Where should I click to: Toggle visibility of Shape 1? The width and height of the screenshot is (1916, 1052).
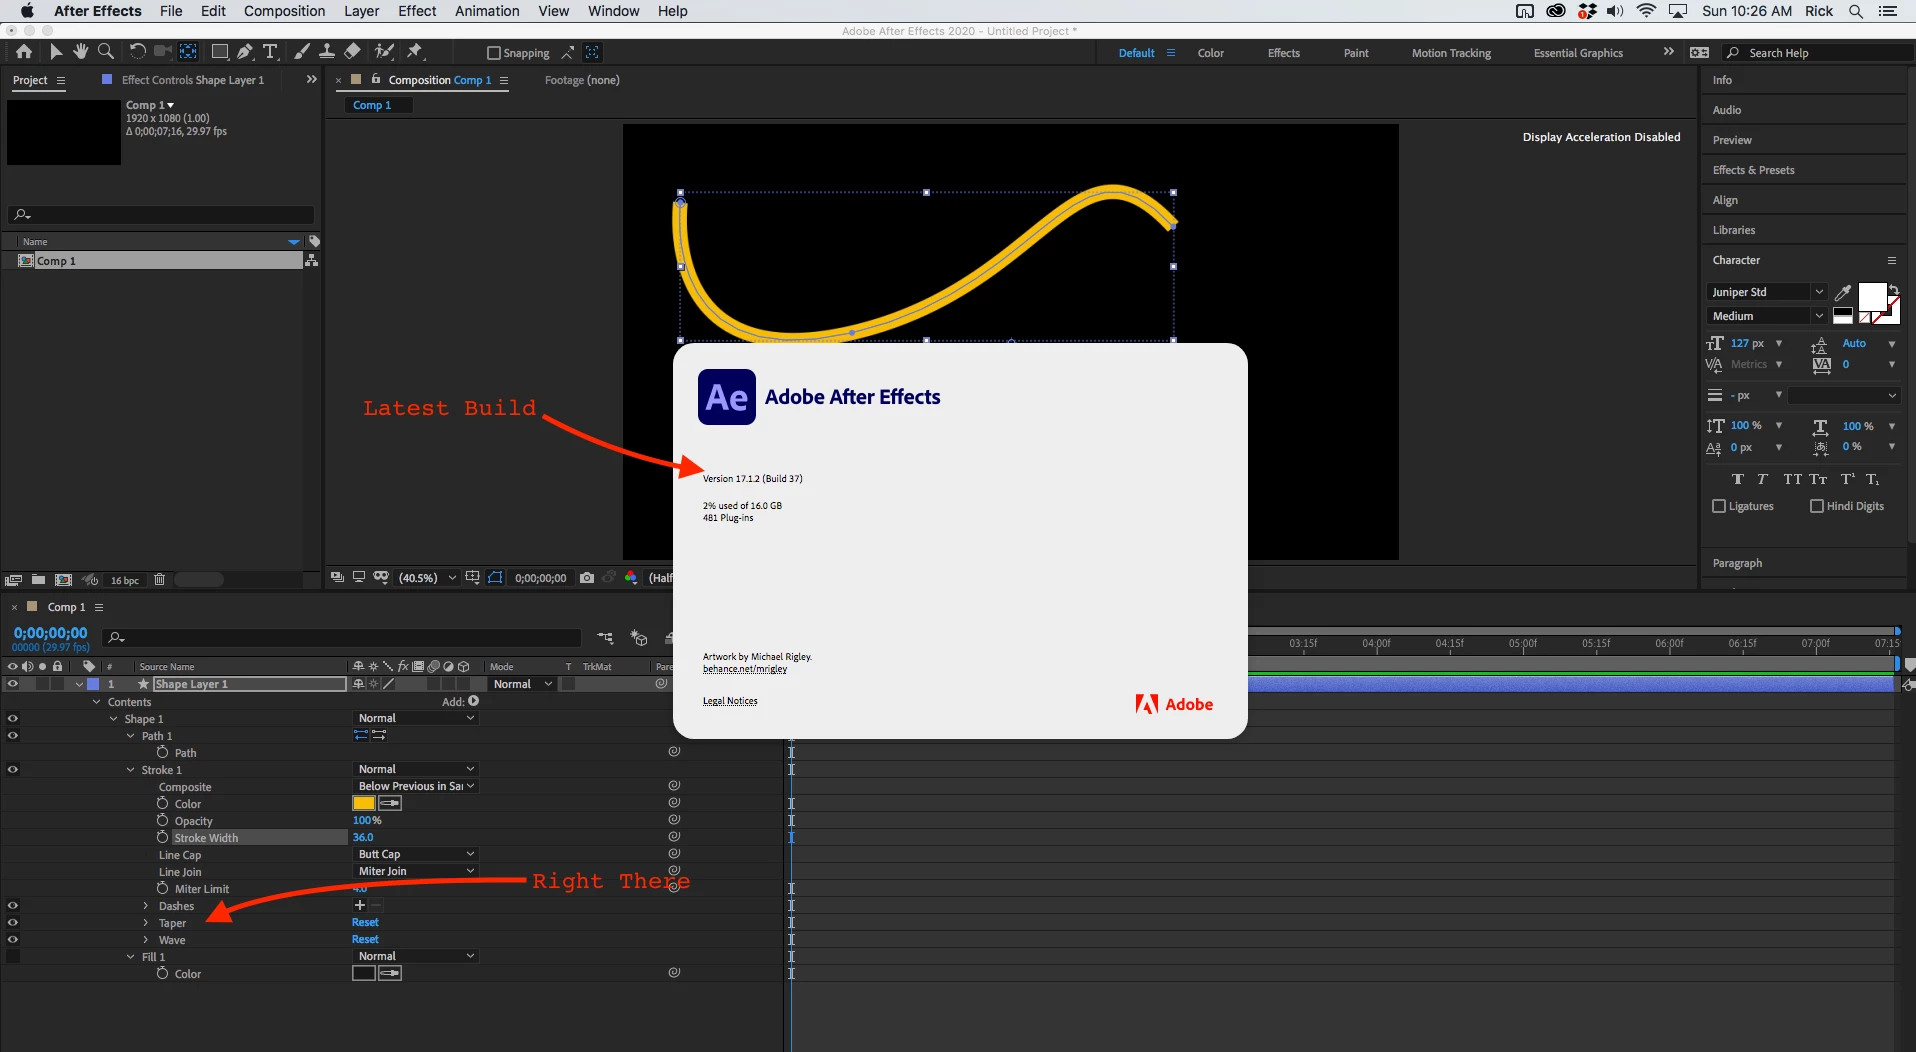coord(12,718)
